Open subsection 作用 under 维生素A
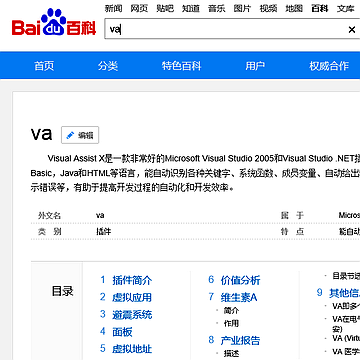Screen dimensions: 360x360 (231, 323)
